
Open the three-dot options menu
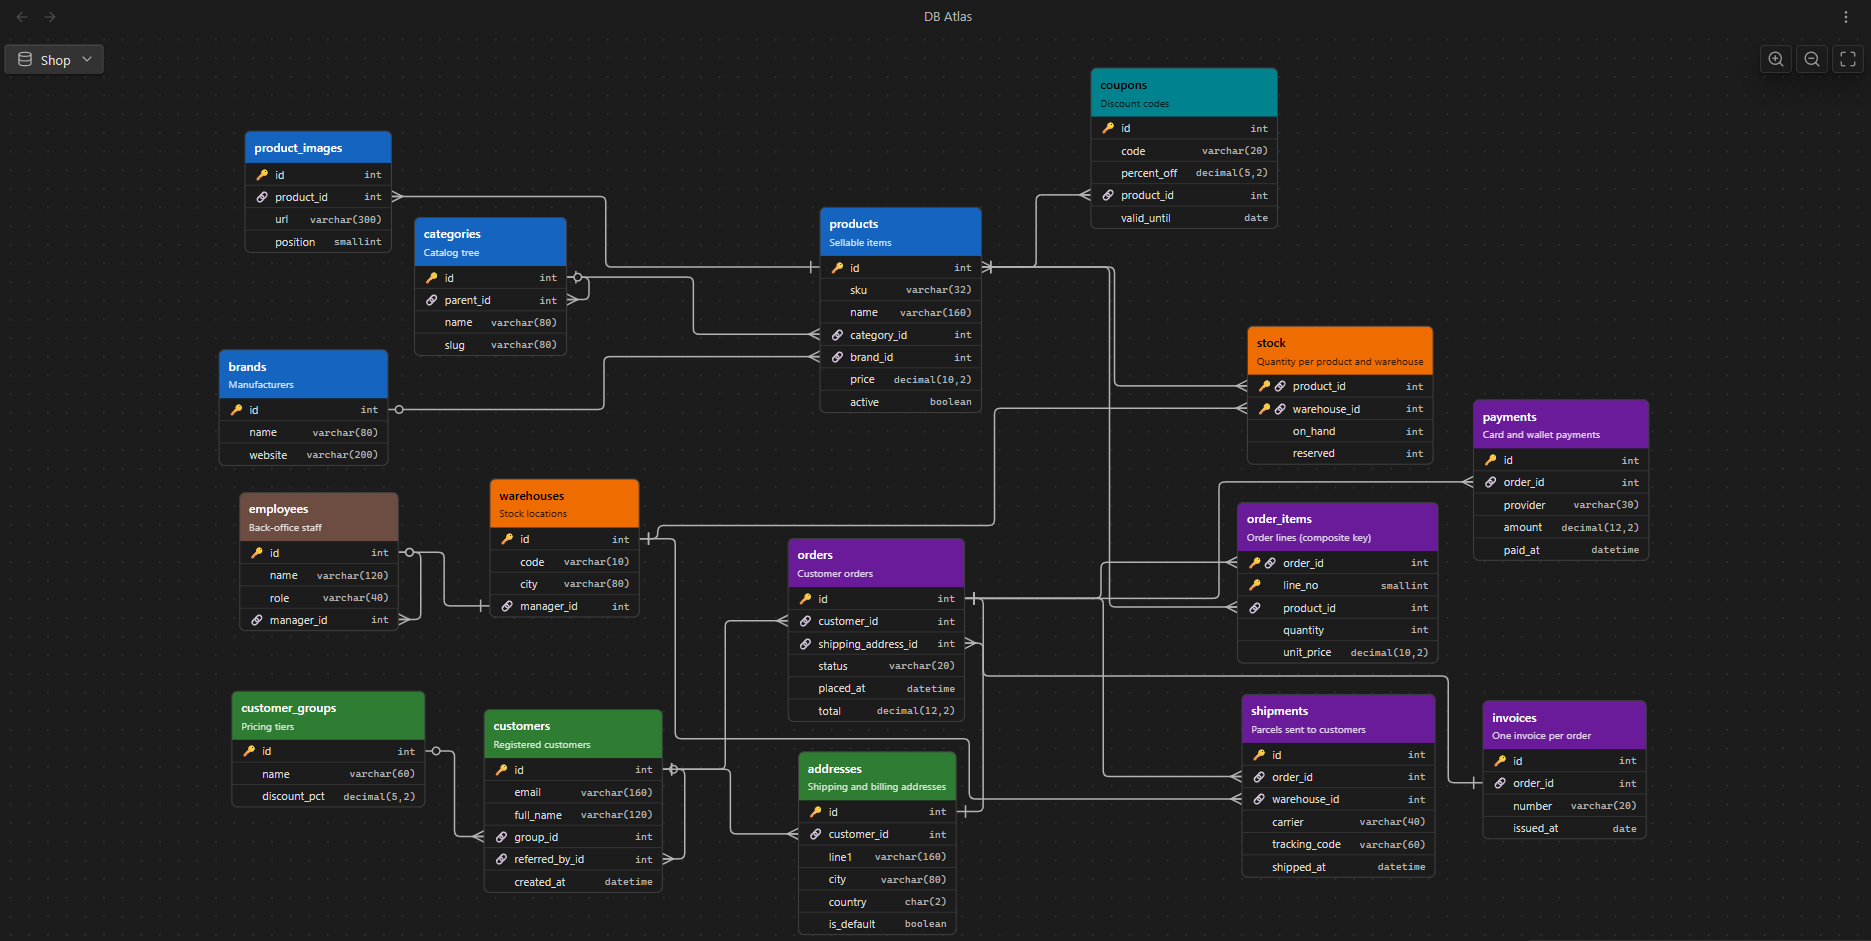coord(1846,17)
